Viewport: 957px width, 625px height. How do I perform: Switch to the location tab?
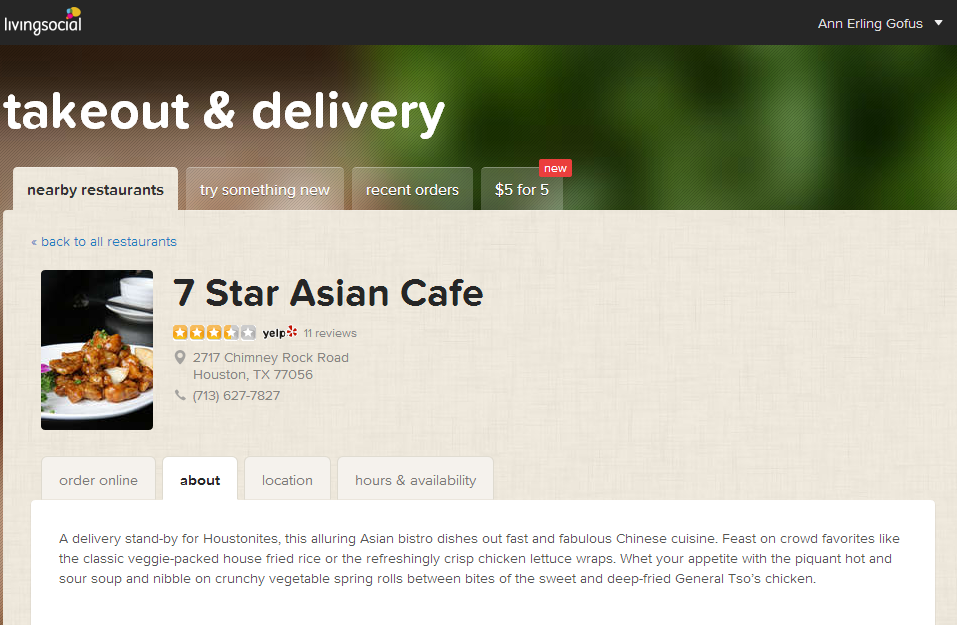click(x=287, y=480)
